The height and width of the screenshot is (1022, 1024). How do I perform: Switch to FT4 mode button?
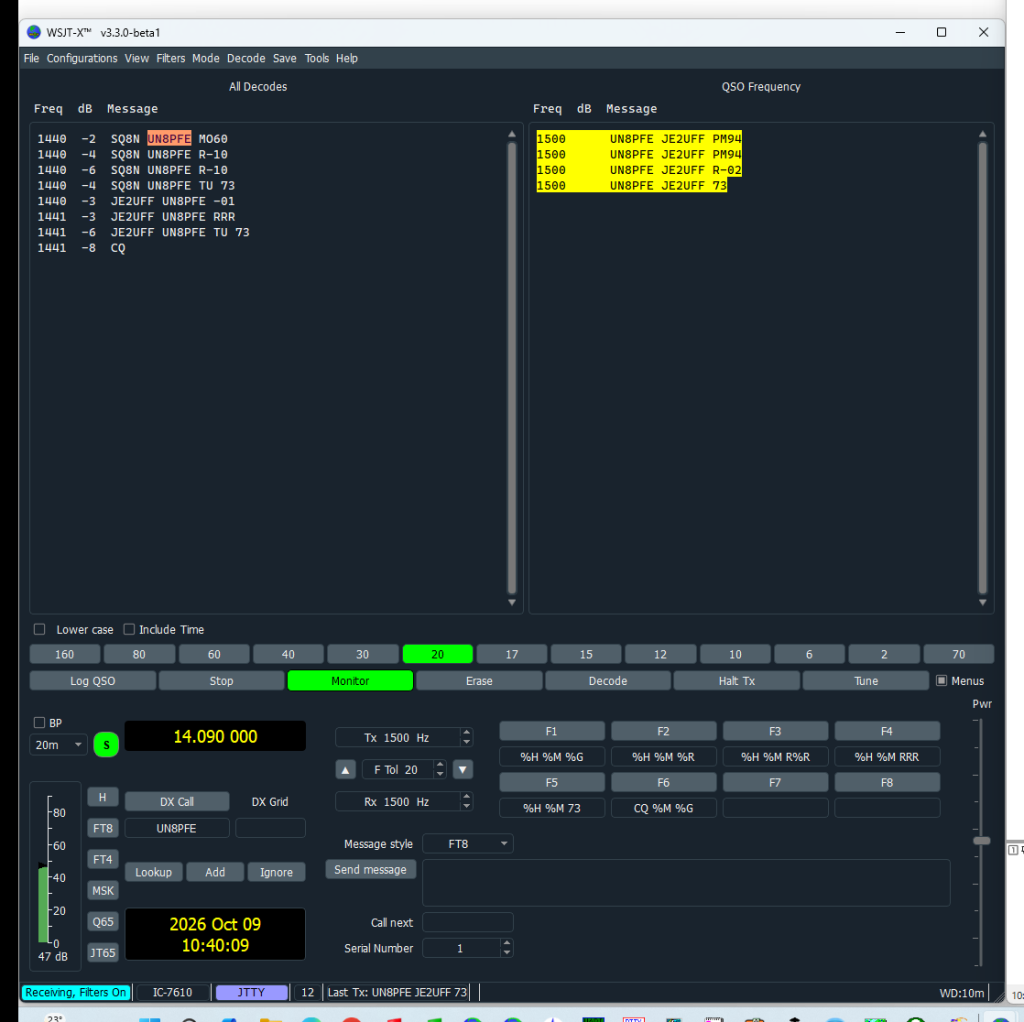[103, 859]
